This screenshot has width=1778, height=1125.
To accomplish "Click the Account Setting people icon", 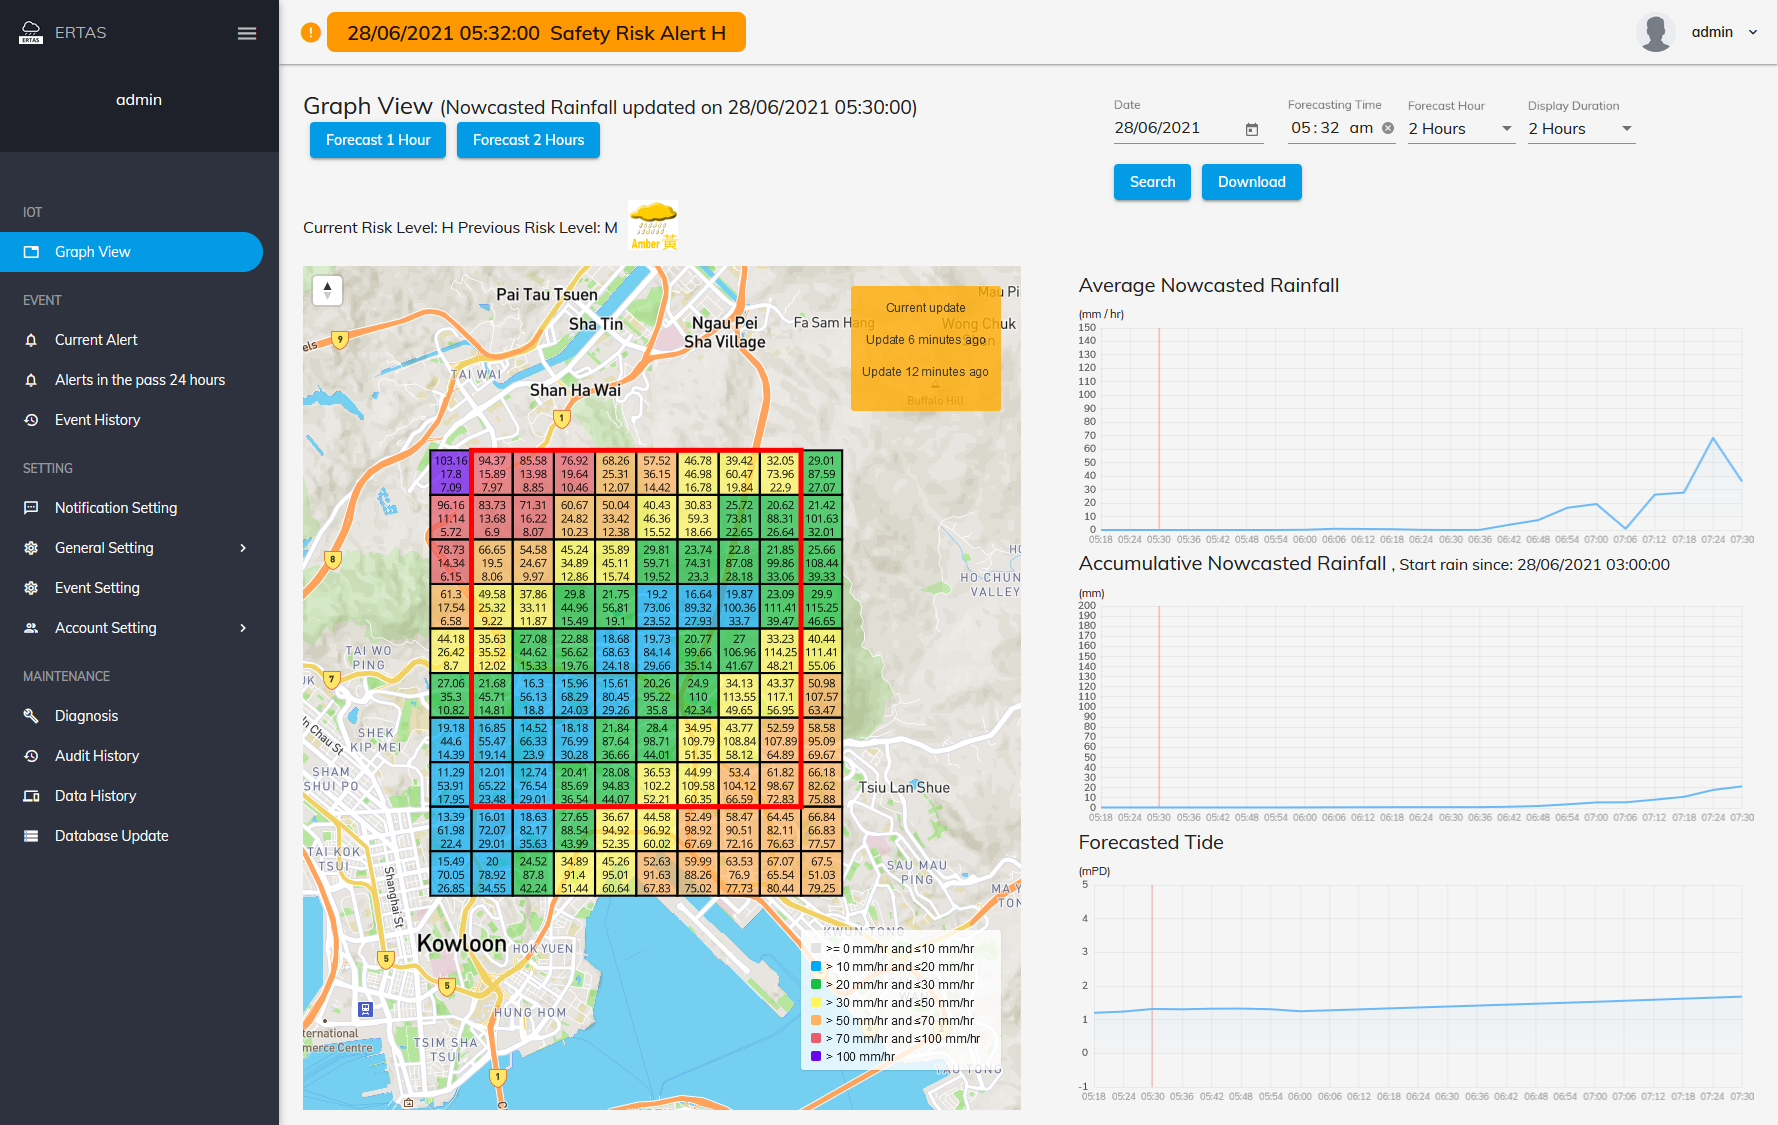I will coord(31,628).
